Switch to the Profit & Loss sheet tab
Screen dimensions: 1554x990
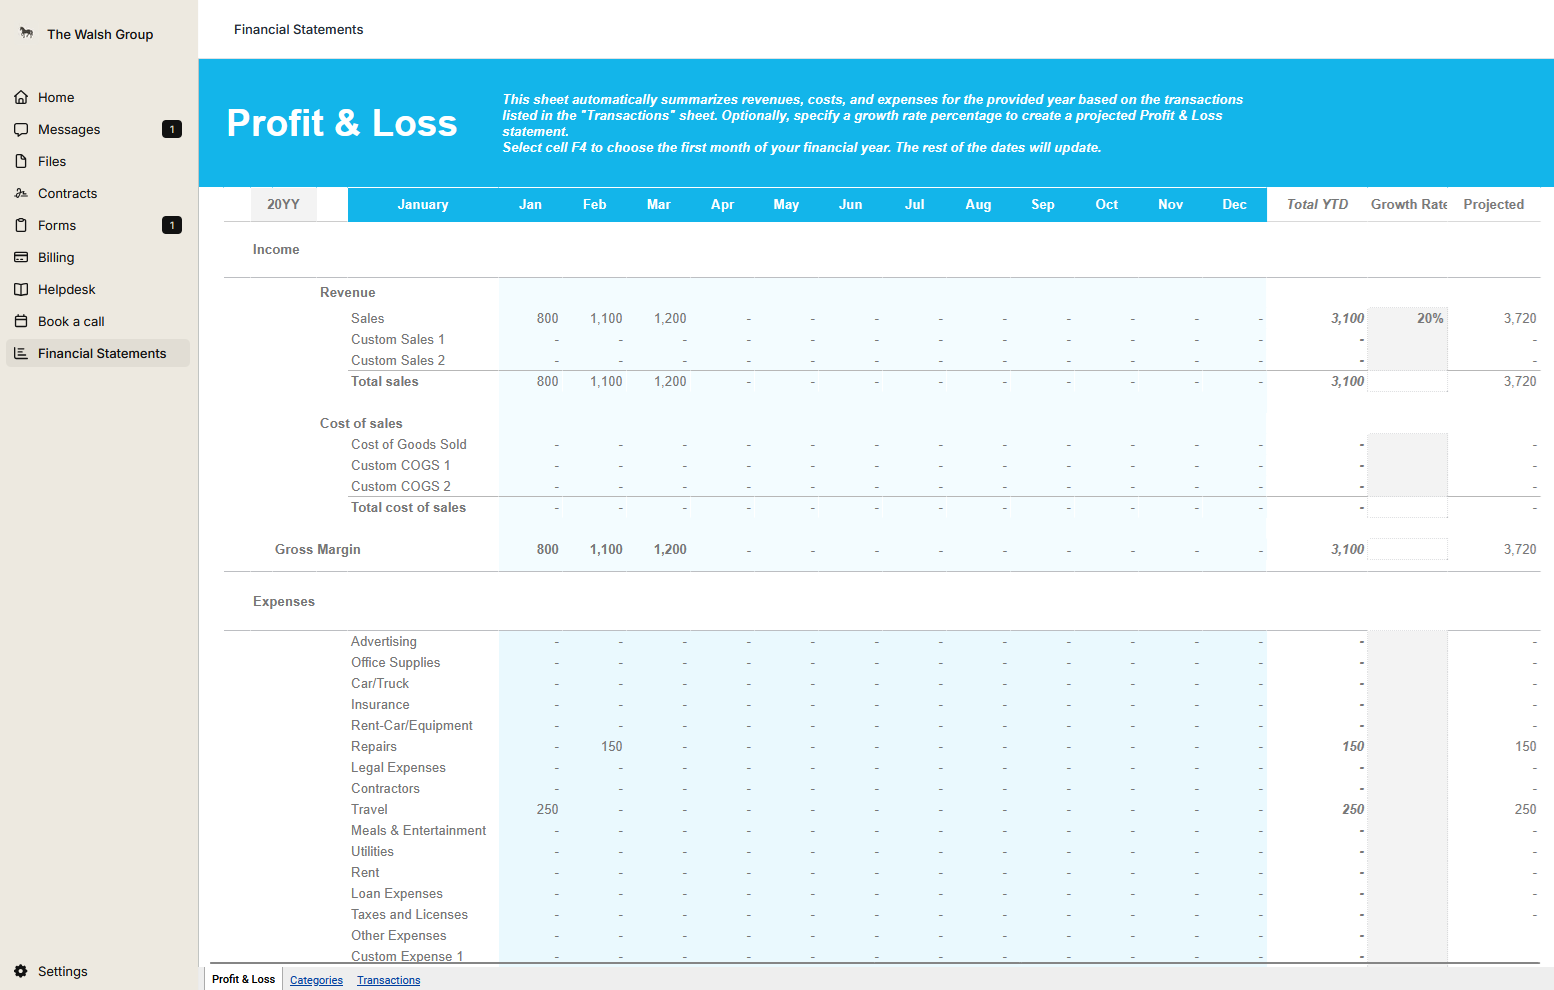click(x=243, y=979)
